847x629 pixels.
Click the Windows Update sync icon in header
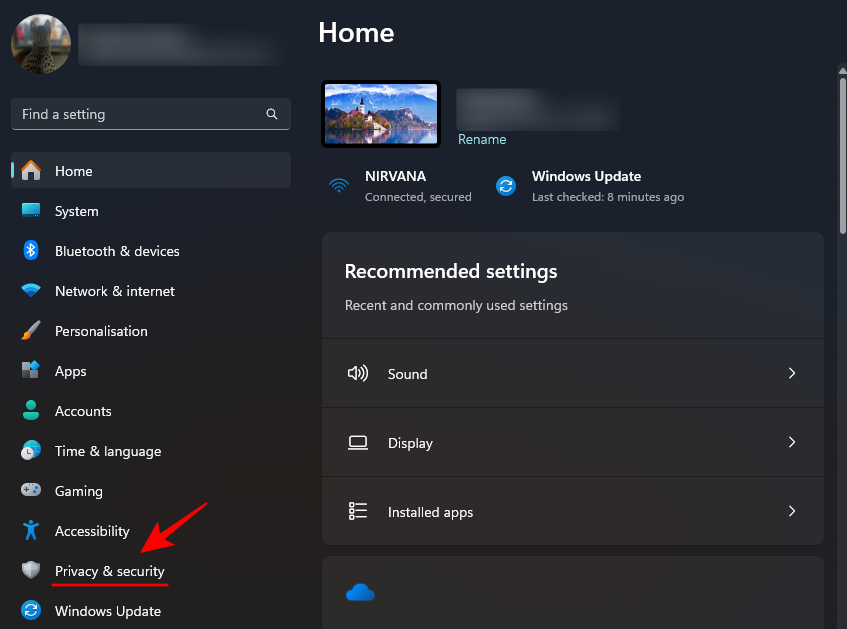tap(506, 186)
